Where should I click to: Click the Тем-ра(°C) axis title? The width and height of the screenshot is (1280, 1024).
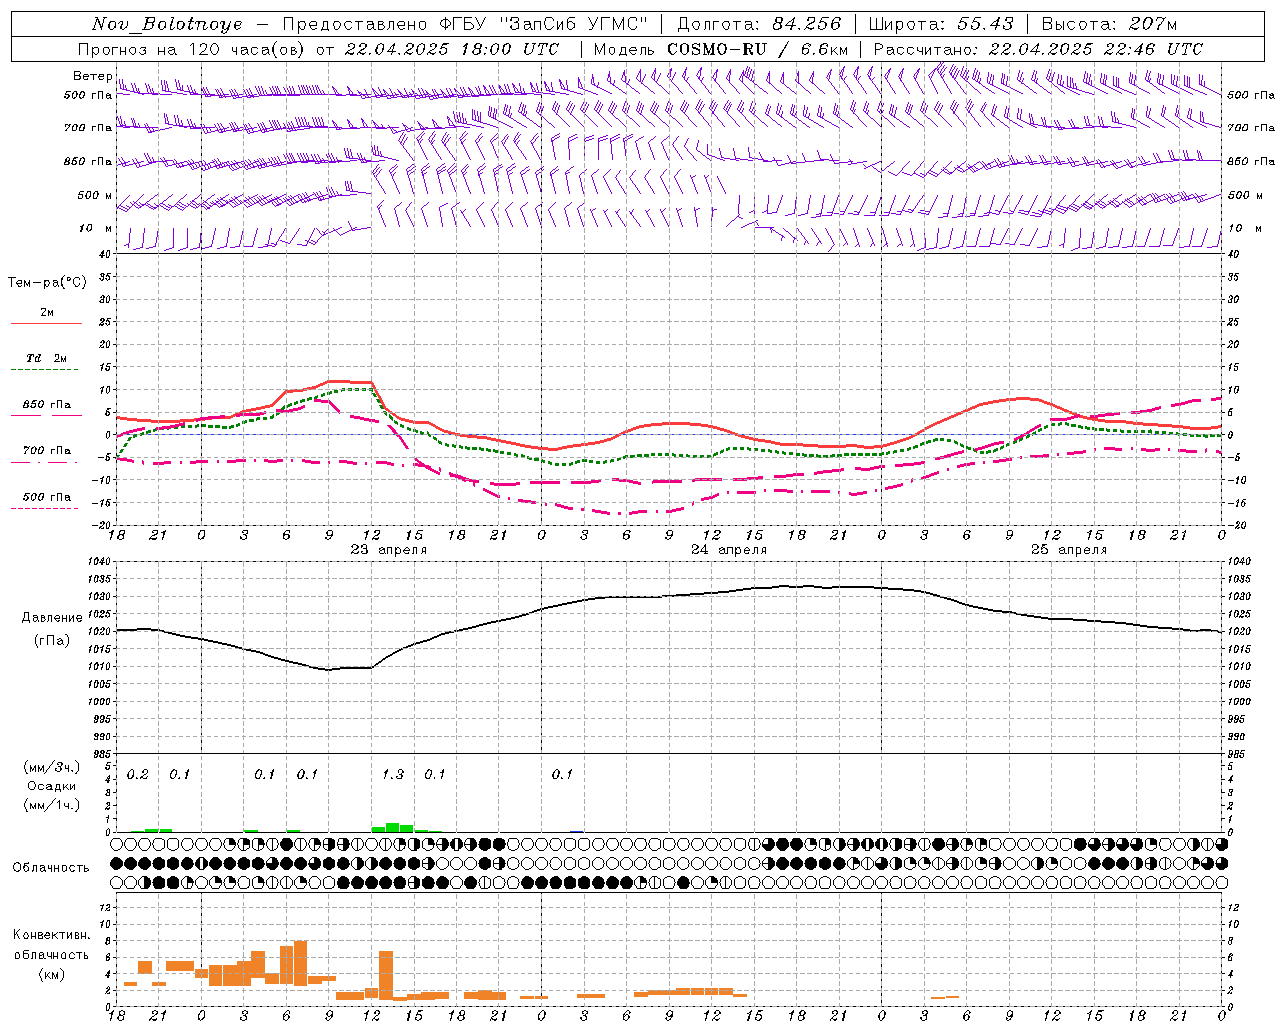coord(47,283)
